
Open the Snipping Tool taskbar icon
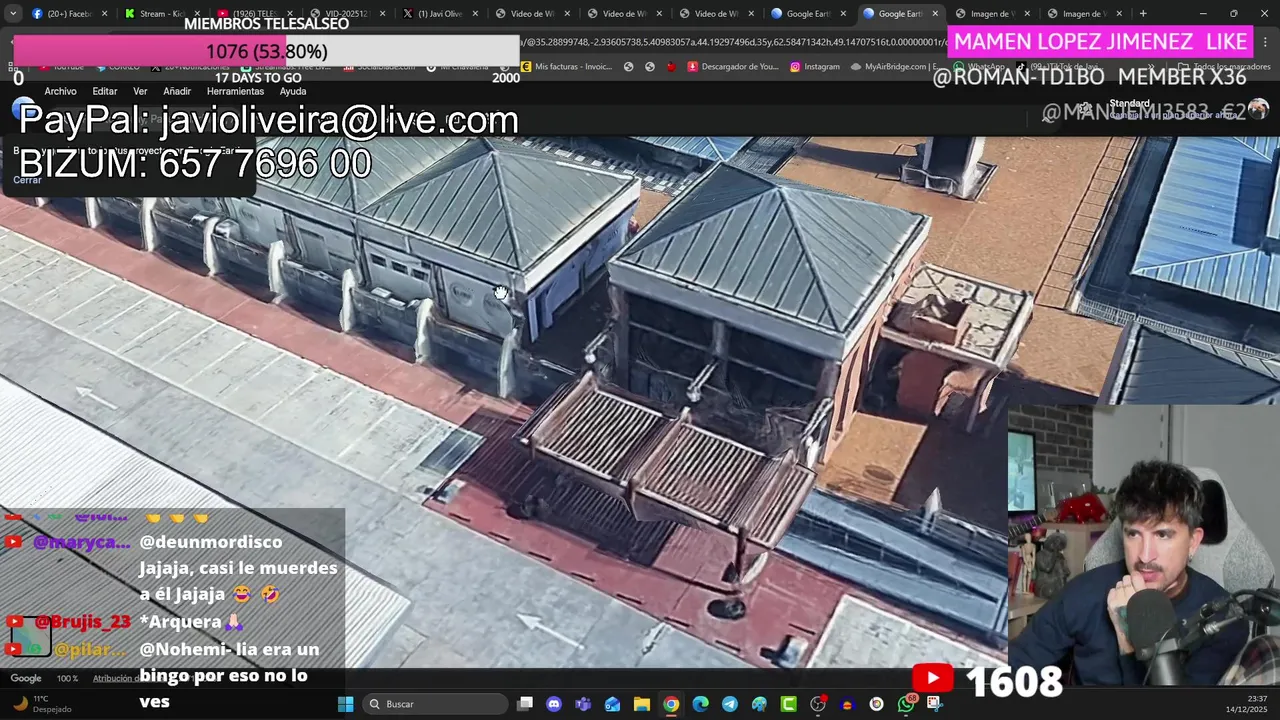click(934, 704)
